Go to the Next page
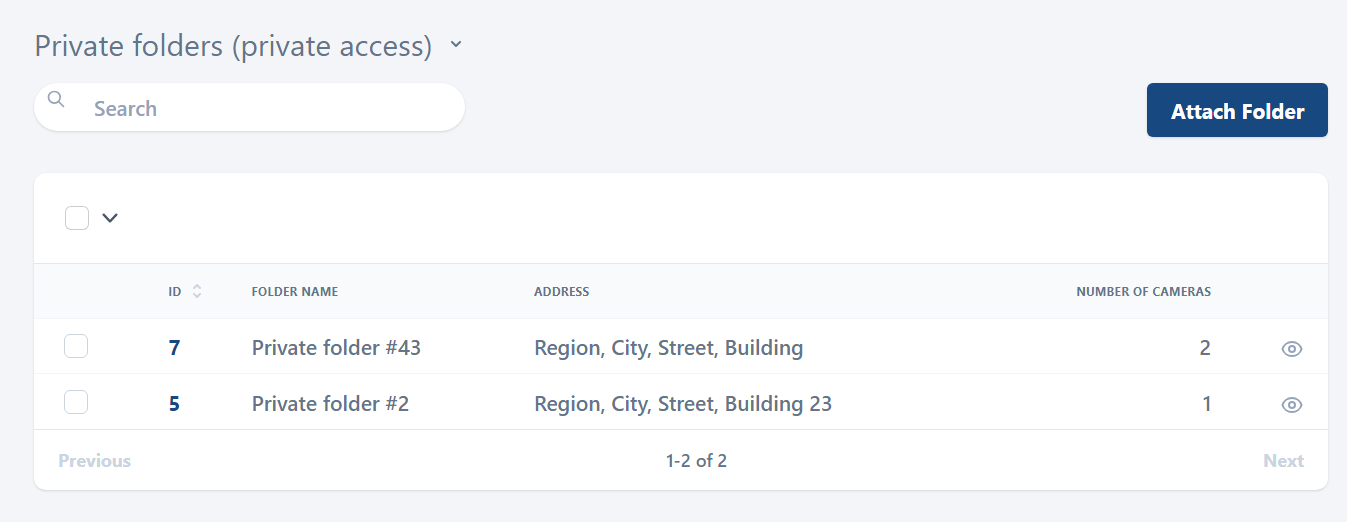This screenshot has width=1347, height=522. (x=1283, y=461)
